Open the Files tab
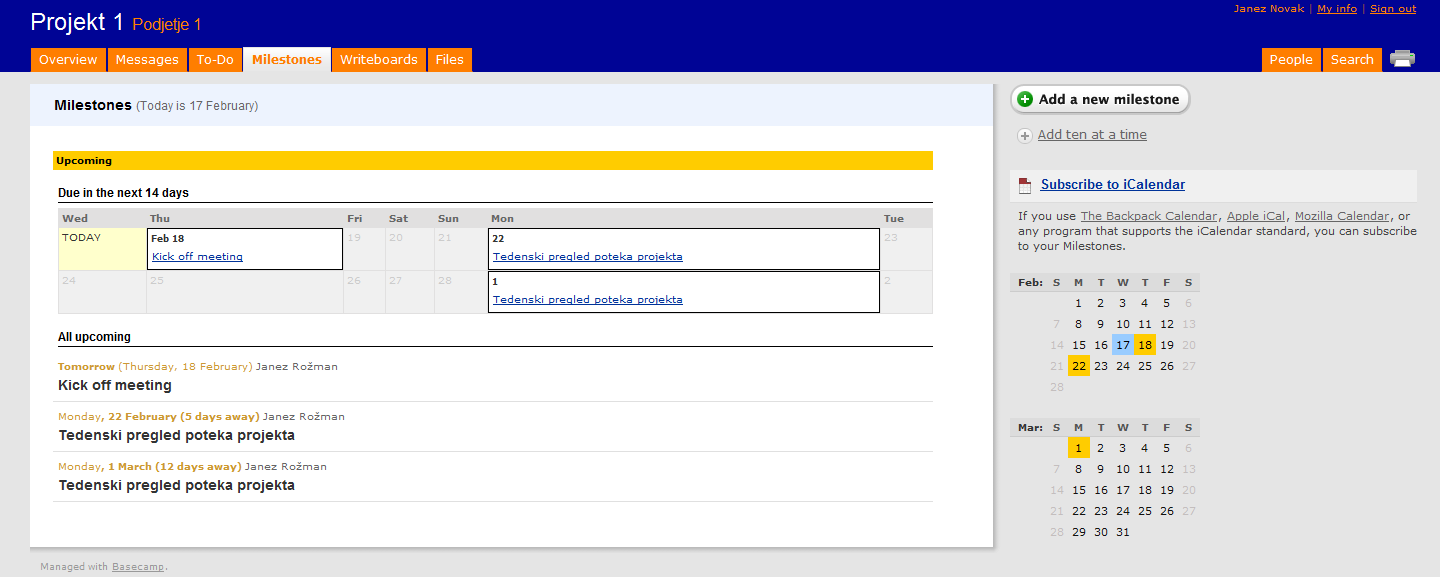 tap(450, 60)
